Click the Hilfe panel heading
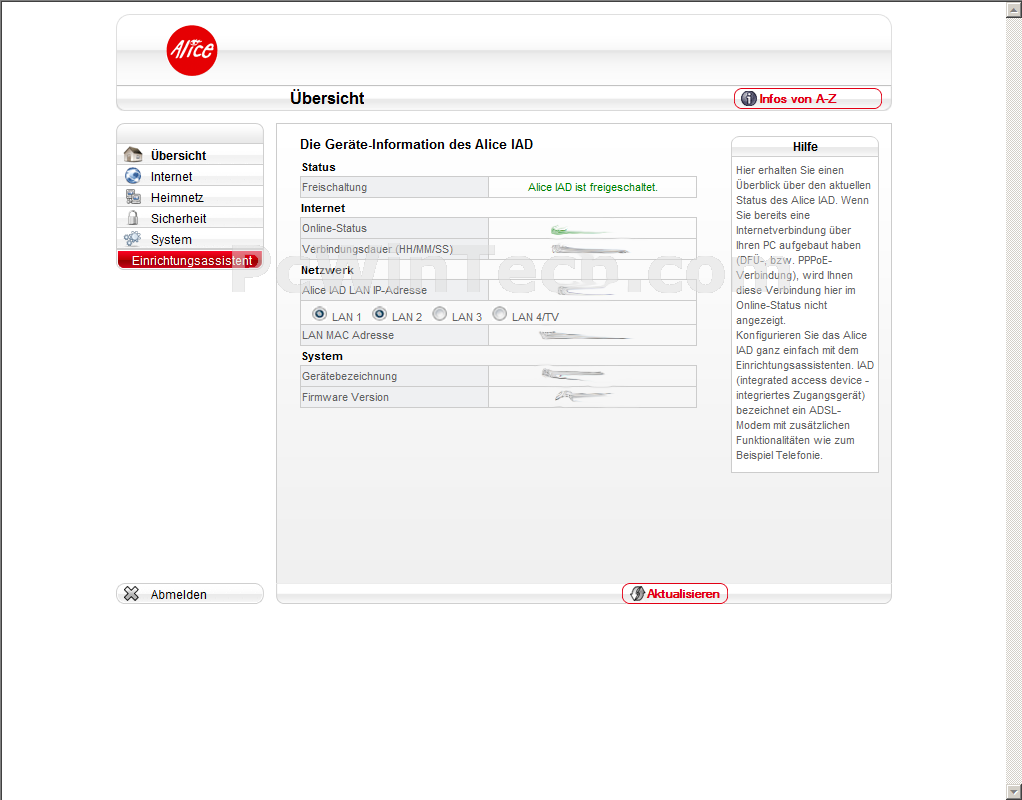This screenshot has height=800, width=1022. [x=805, y=147]
